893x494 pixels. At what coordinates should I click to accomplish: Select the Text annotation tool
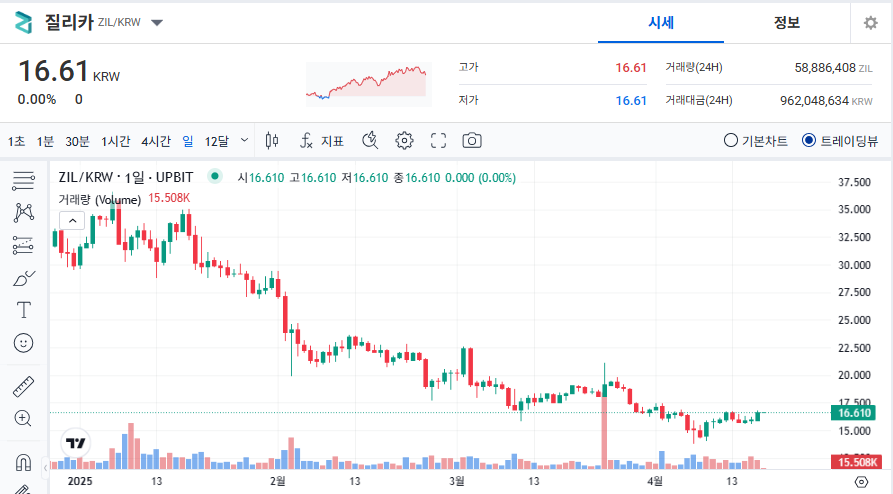coord(23,310)
